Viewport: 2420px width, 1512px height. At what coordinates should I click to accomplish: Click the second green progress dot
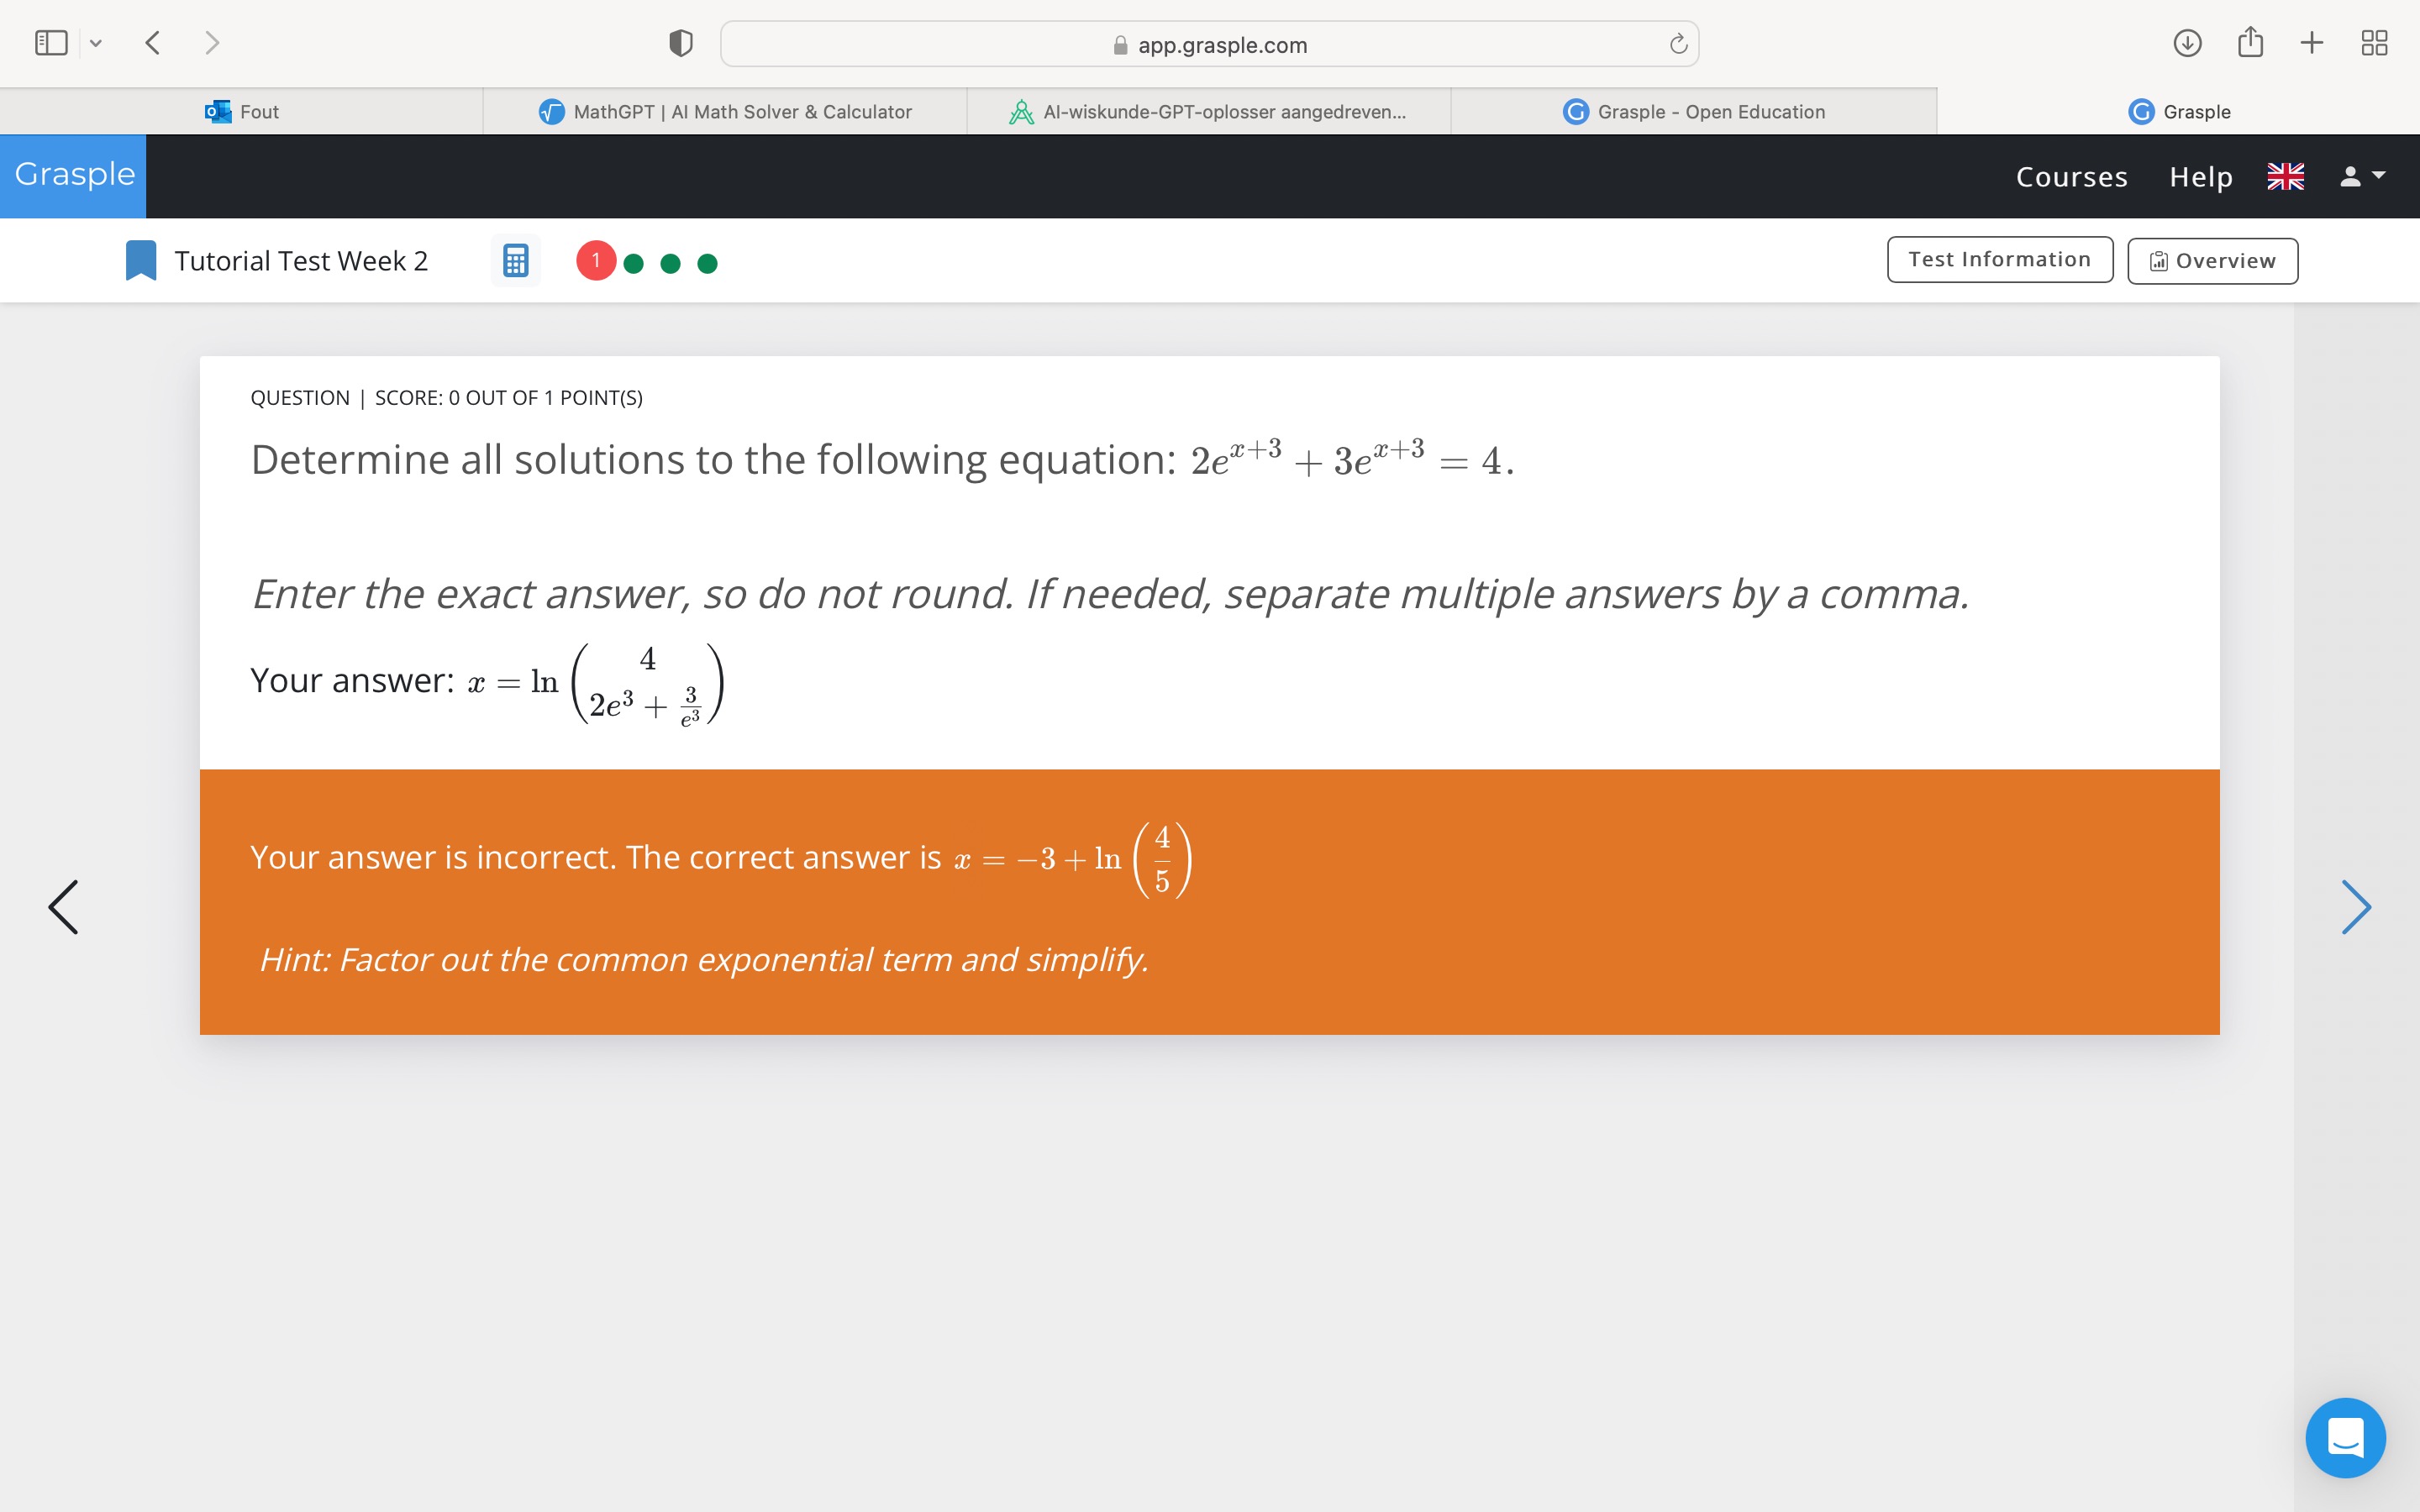[x=669, y=260]
